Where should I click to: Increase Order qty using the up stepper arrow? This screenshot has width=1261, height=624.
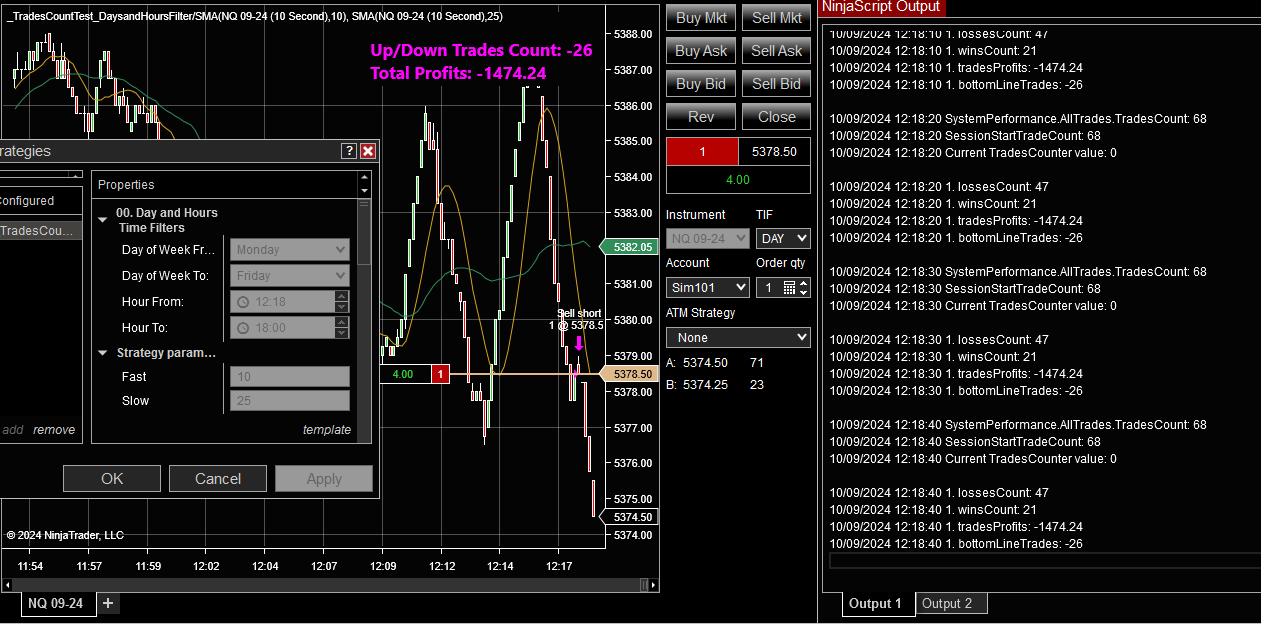click(x=803, y=283)
